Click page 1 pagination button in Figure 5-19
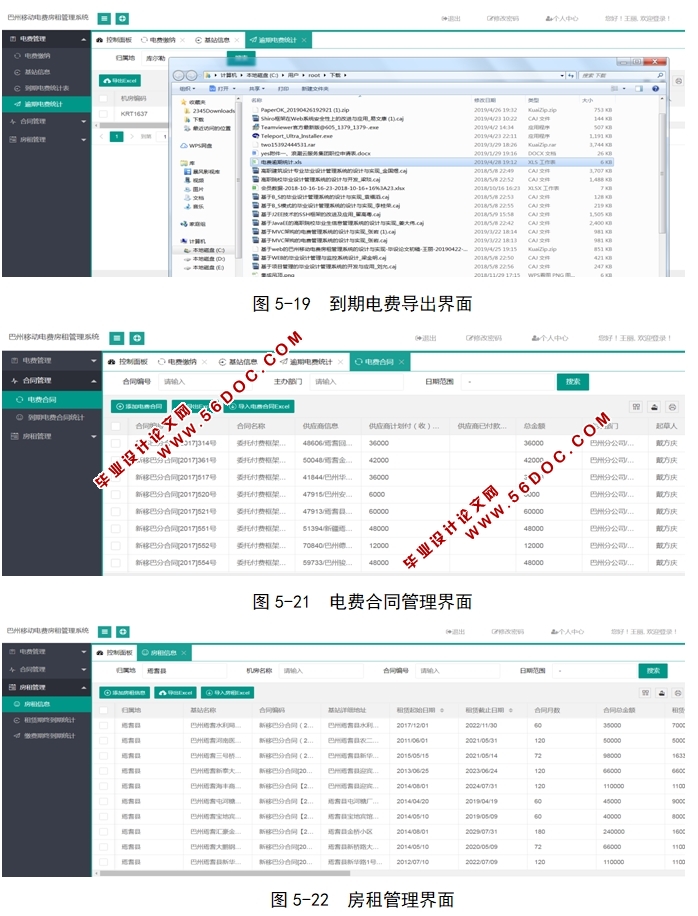This screenshot has width=698, height=916. [x=117, y=137]
